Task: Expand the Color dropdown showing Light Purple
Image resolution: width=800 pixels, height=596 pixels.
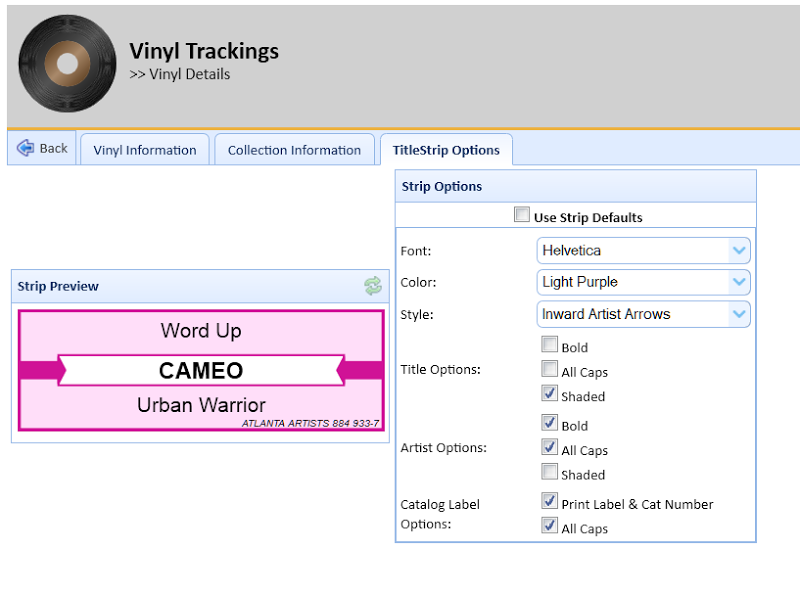Action: [643, 282]
